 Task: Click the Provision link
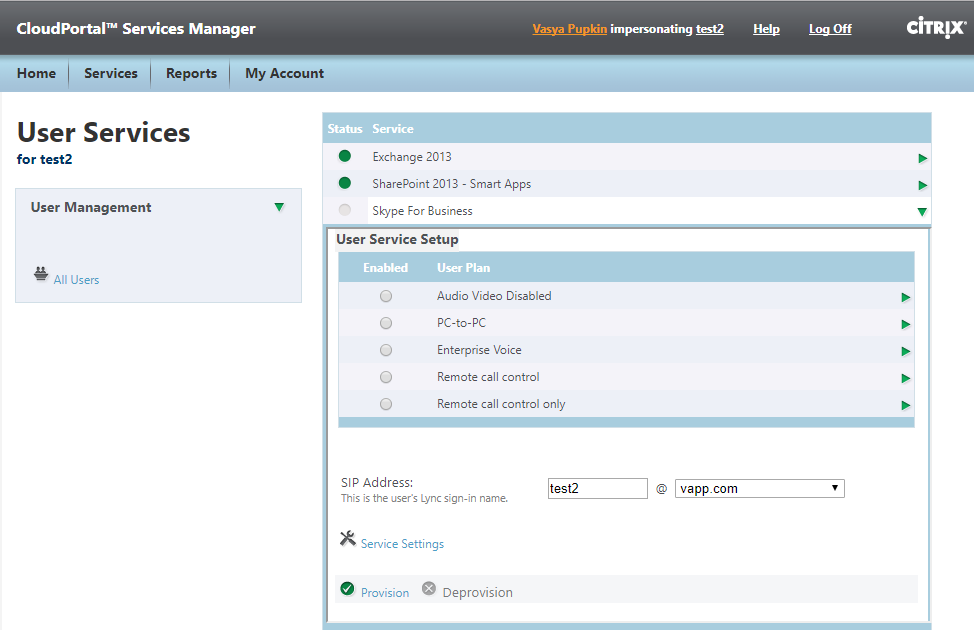tap(385, 593)
